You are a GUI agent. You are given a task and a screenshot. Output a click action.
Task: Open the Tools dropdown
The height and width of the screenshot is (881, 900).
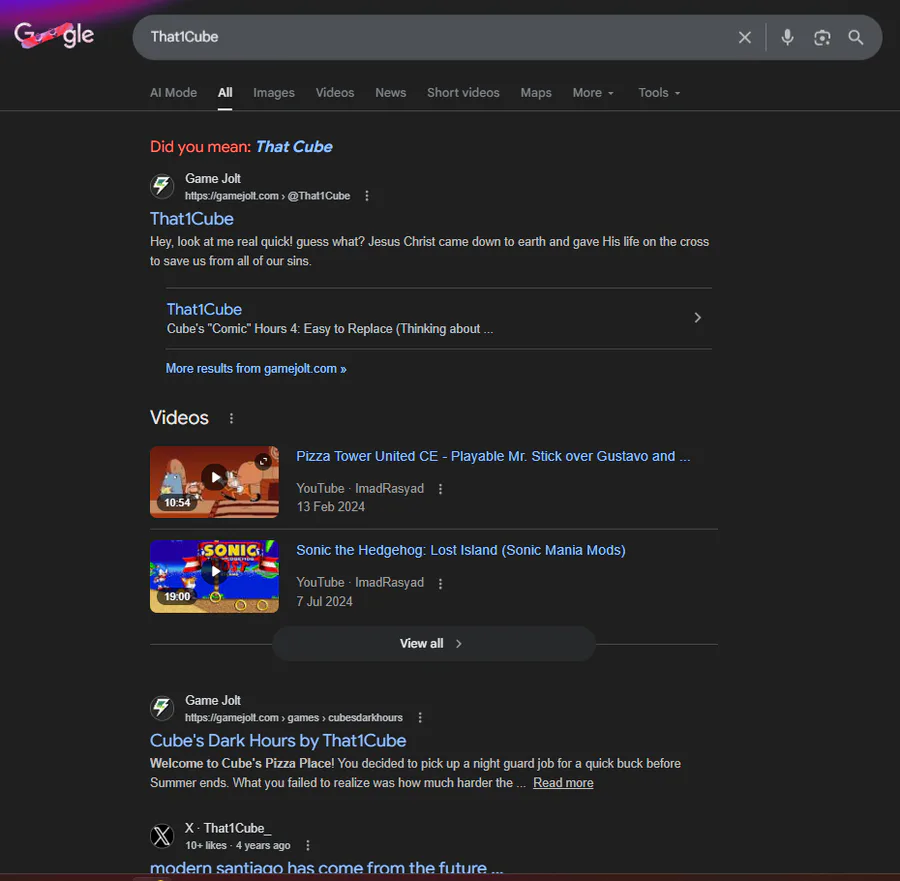[659, 92]
